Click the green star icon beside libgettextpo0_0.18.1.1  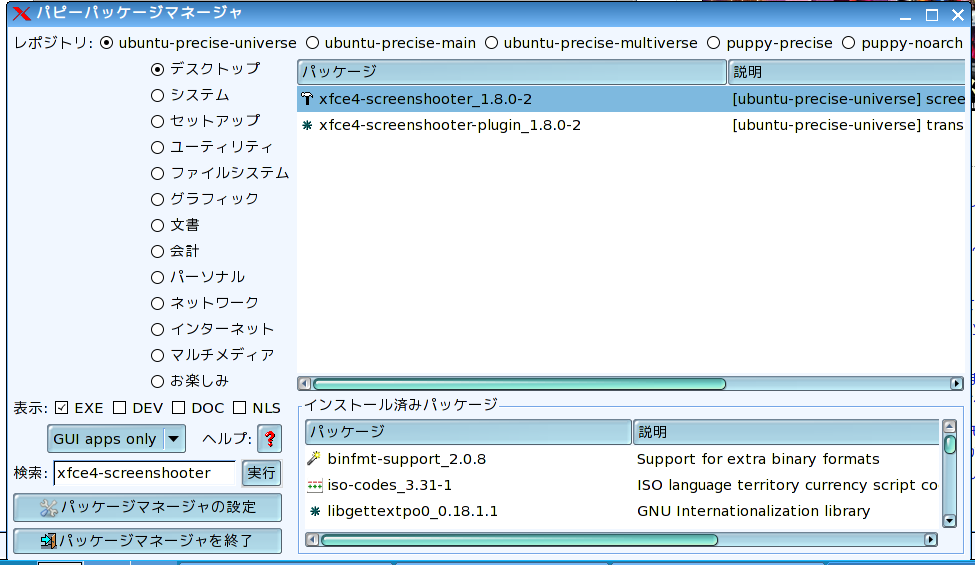click(315, 511)
